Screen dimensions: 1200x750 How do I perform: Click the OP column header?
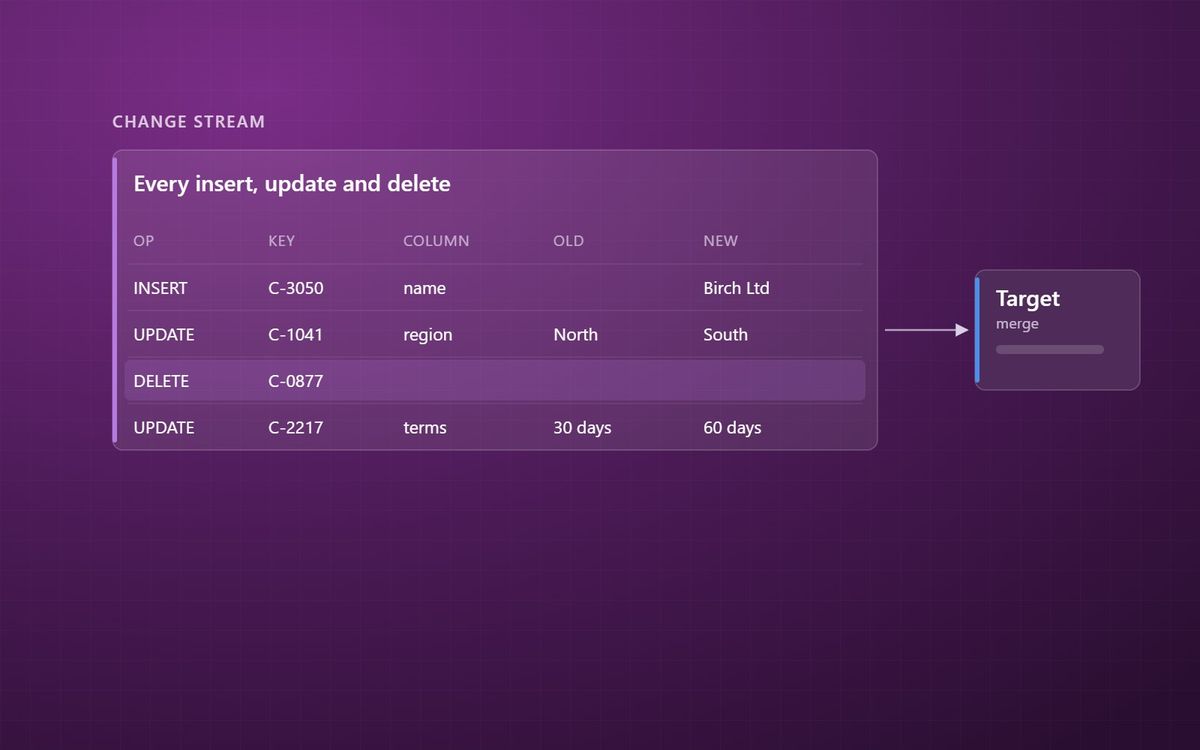[143, 241]
